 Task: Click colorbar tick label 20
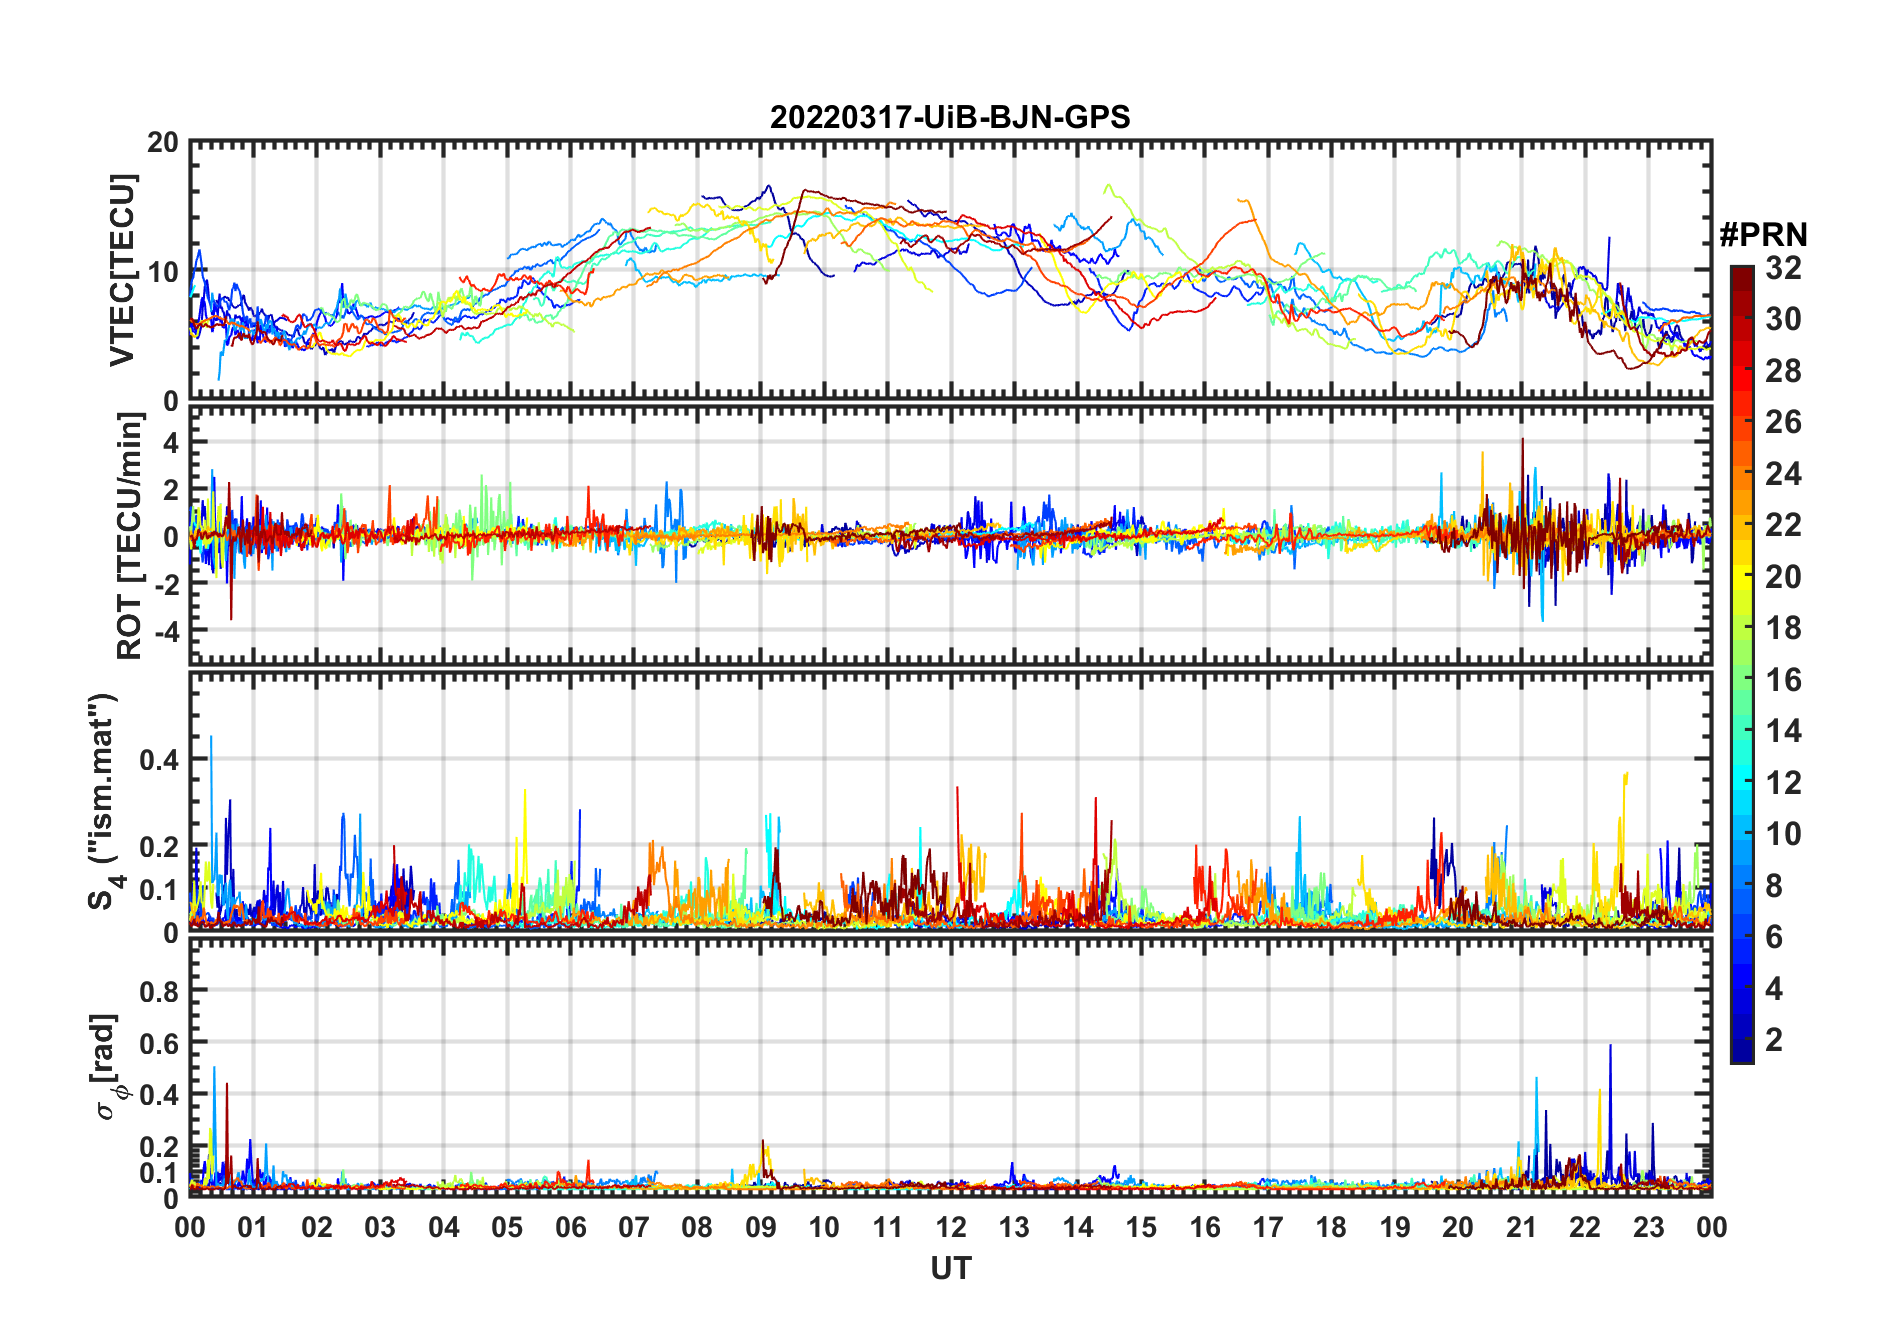pyautogui.click(x=1783, y=576)
